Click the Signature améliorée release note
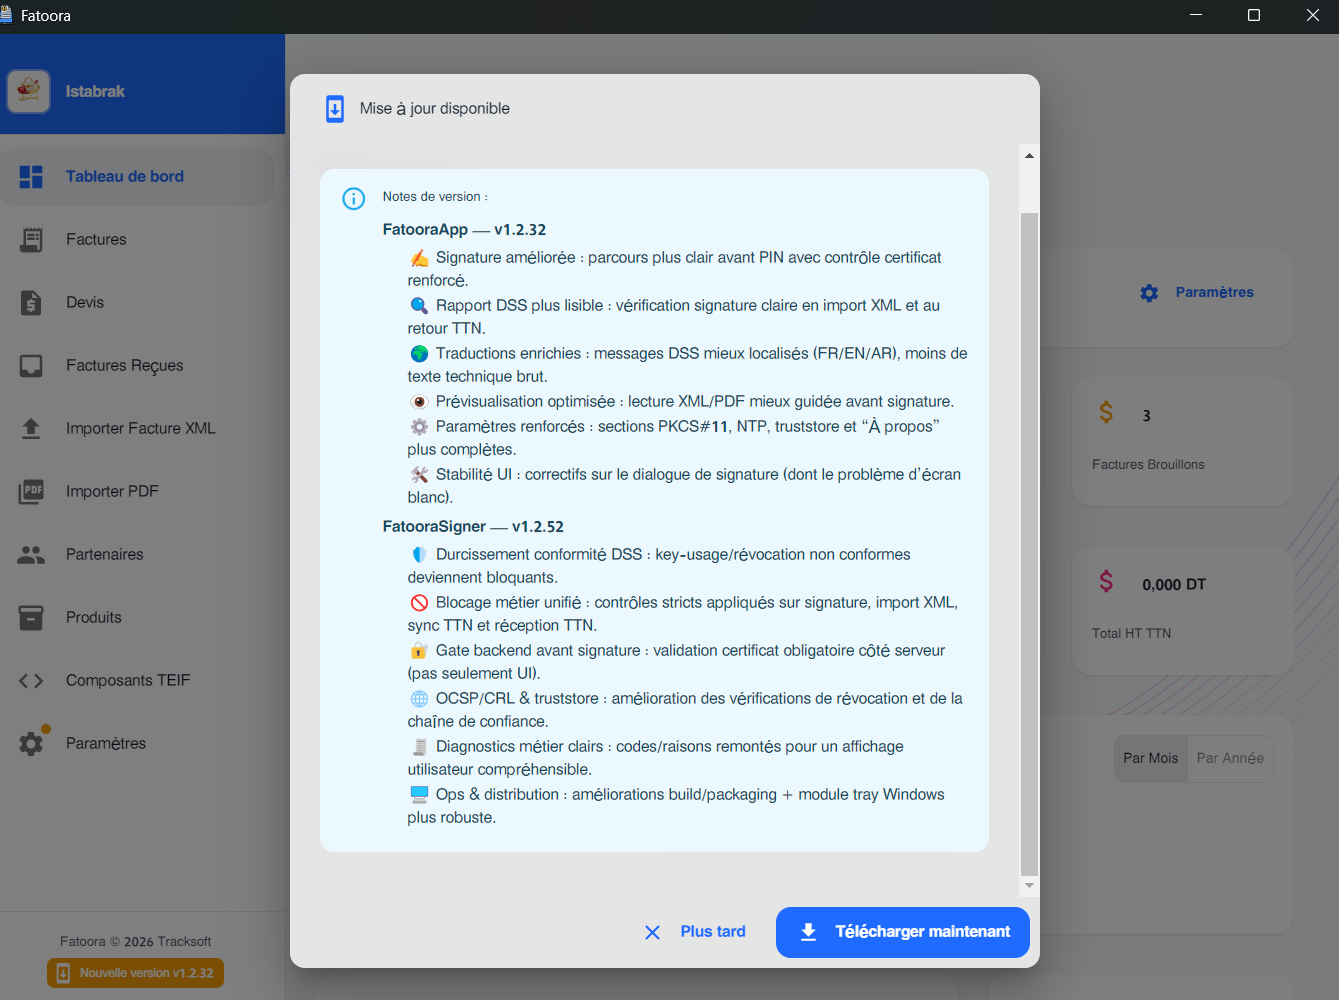This screenshot has height=1000, width=1339. pos(675,269)
